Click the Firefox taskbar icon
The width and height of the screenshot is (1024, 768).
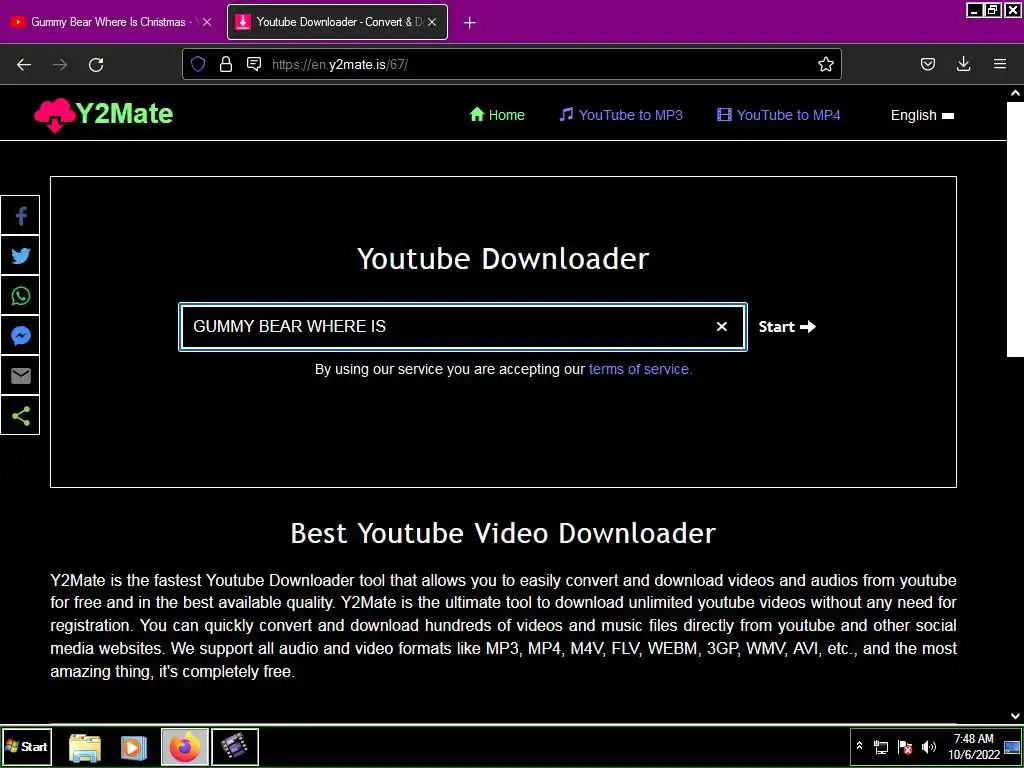pos(185,746)
